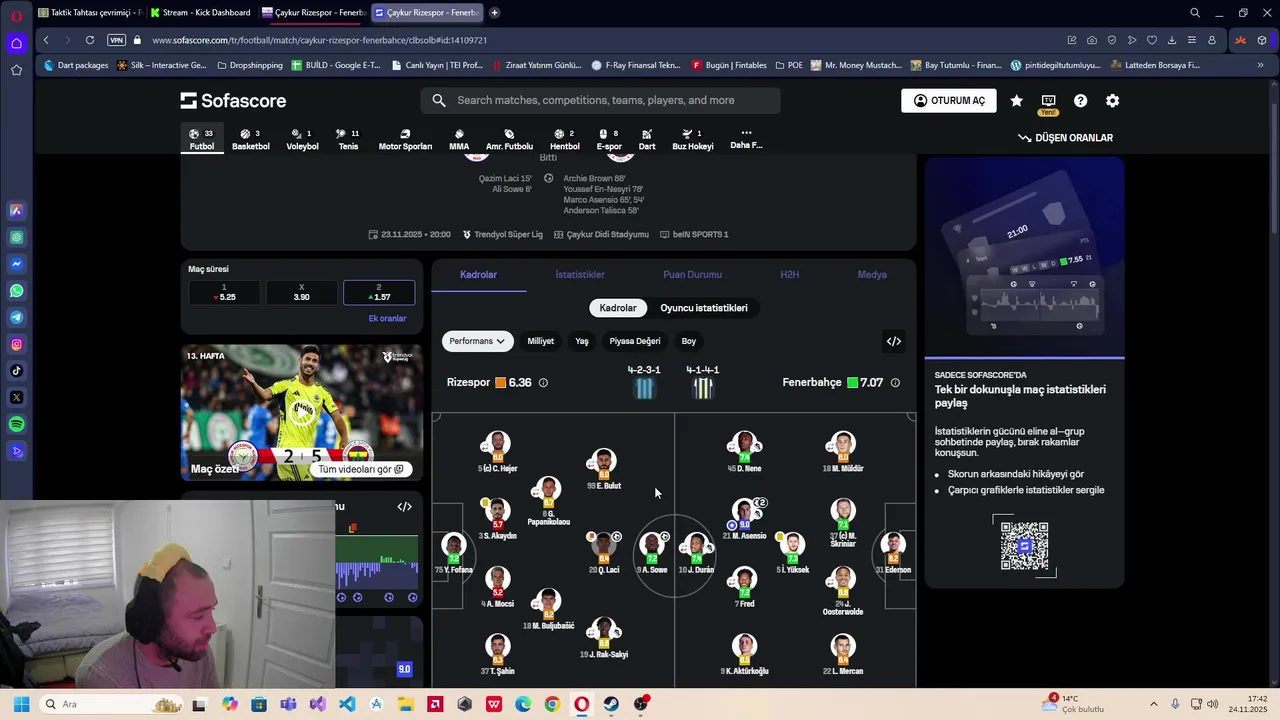Select Basketbol sport icon
This screenshot has height=720, width=1280.
click(x=251, y=140)
